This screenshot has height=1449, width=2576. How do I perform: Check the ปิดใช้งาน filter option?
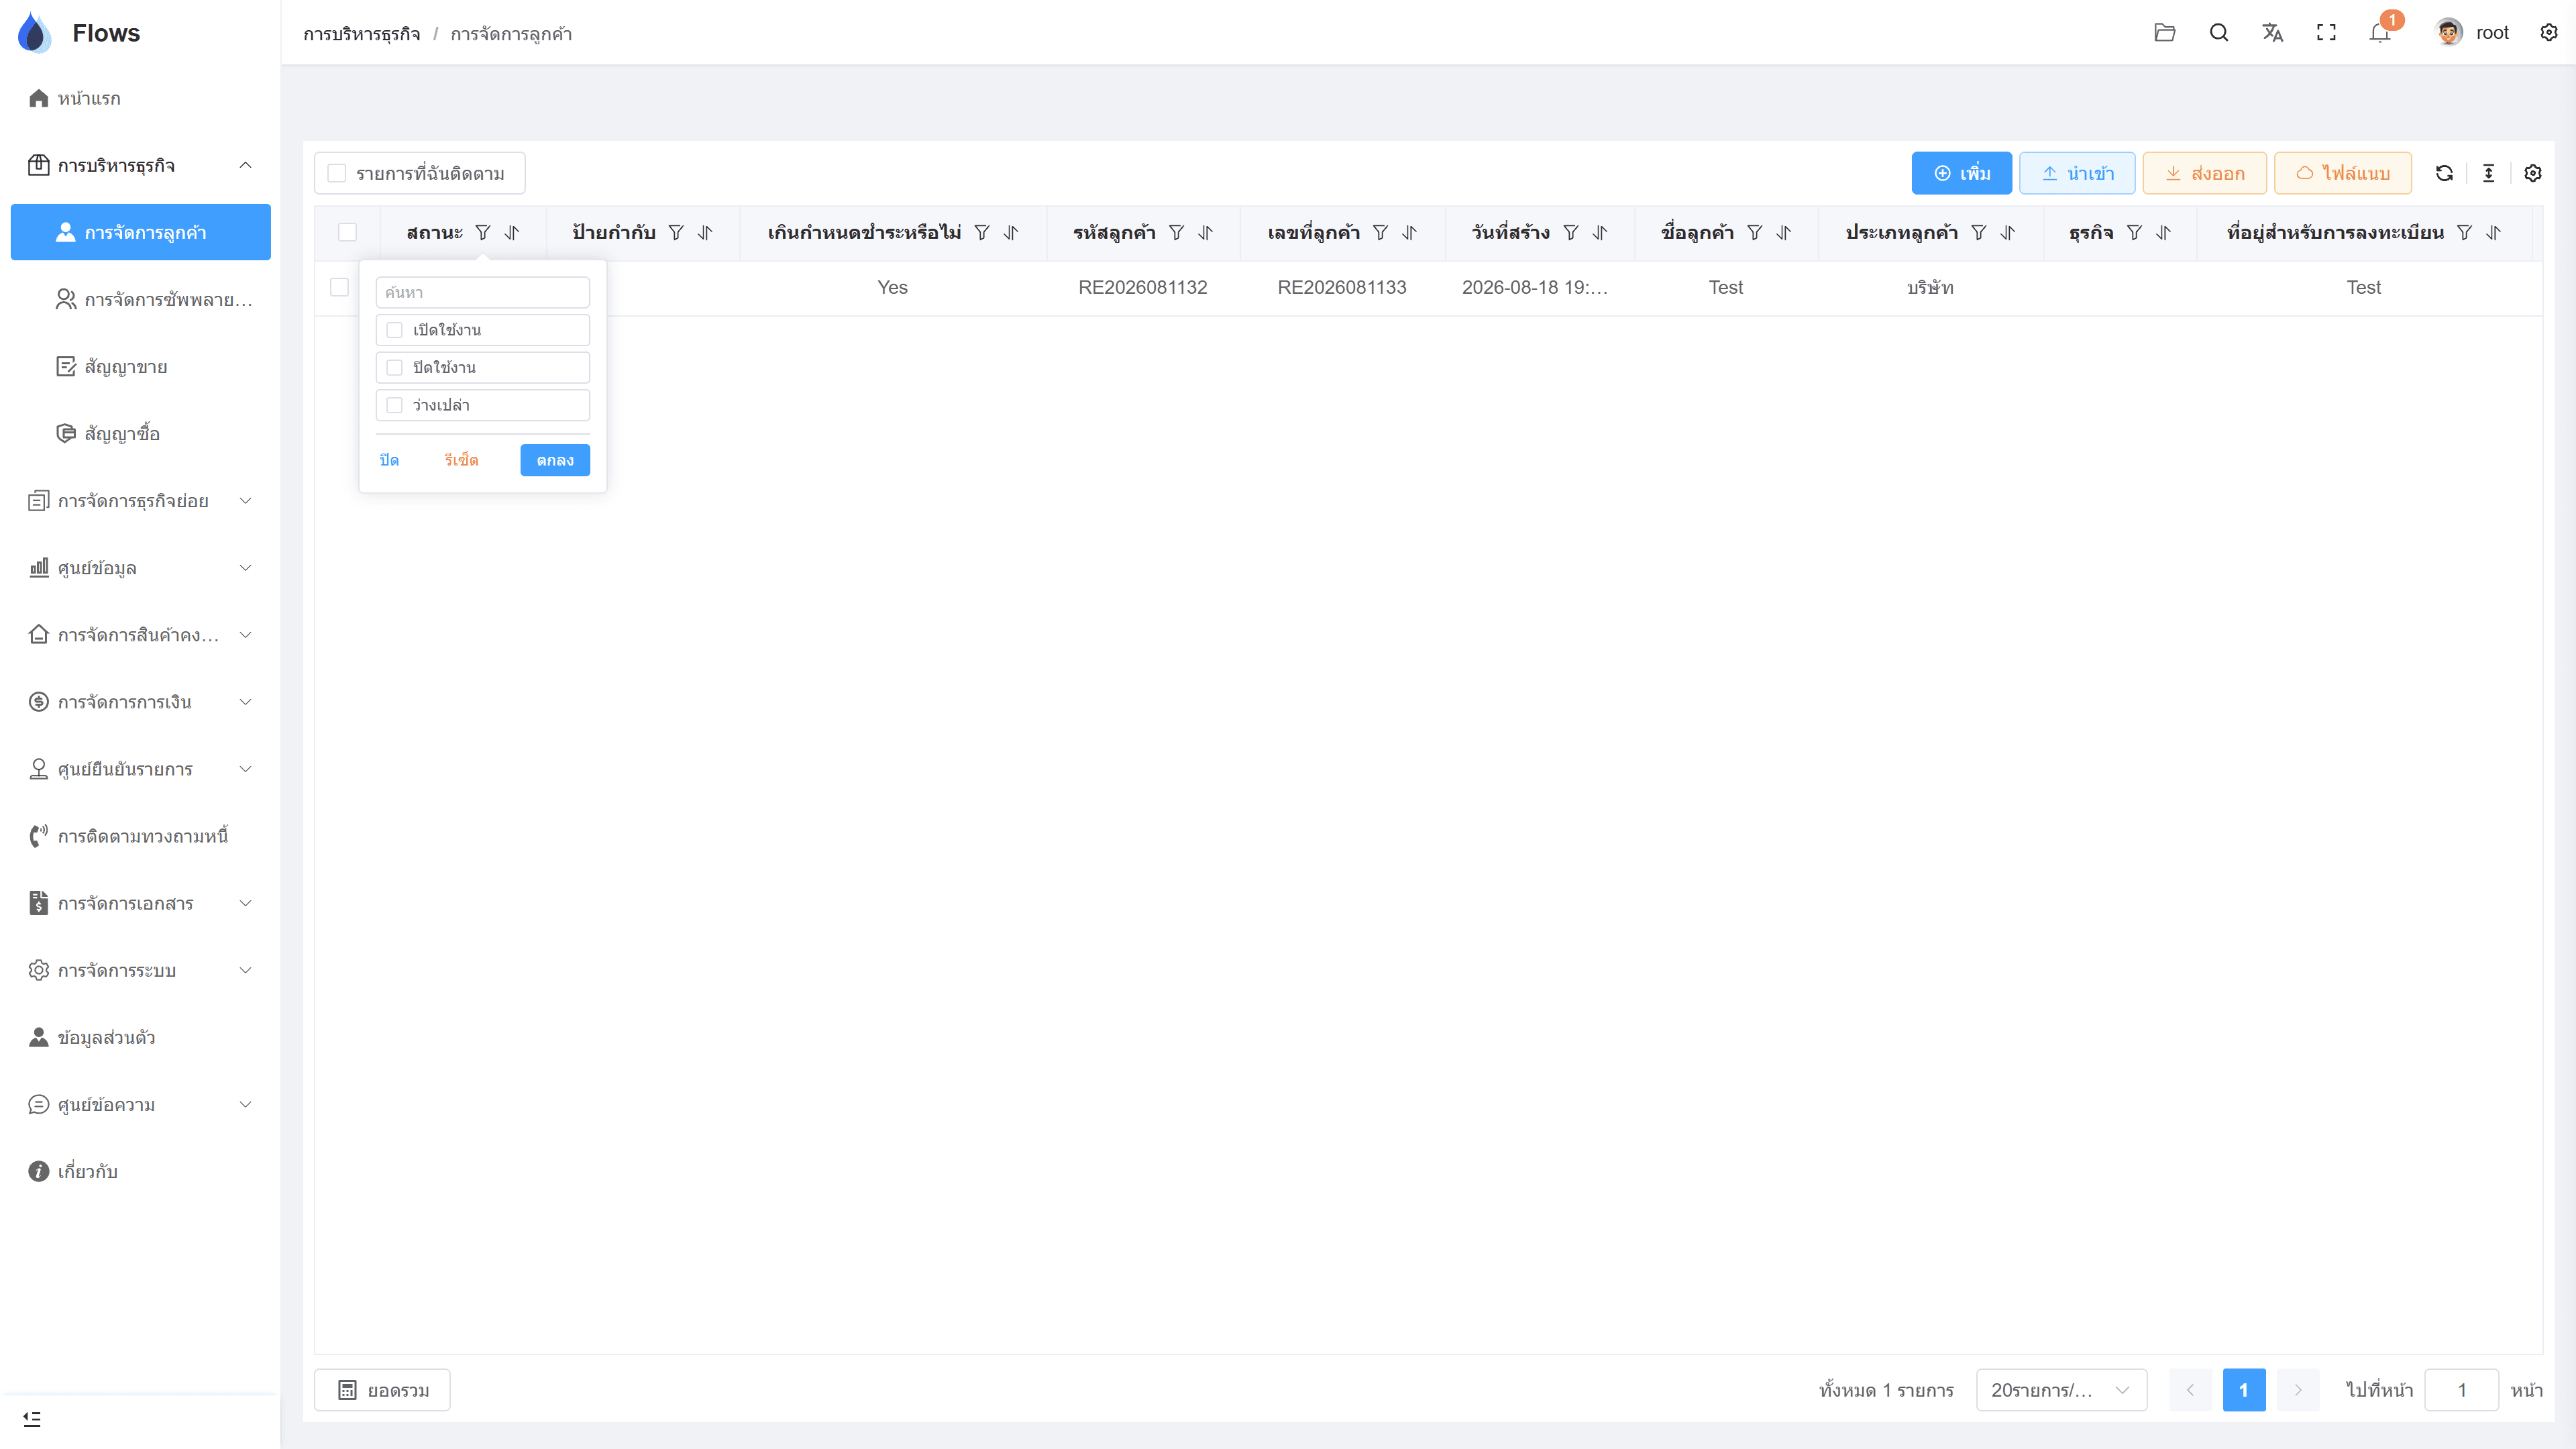coord(395,368)
